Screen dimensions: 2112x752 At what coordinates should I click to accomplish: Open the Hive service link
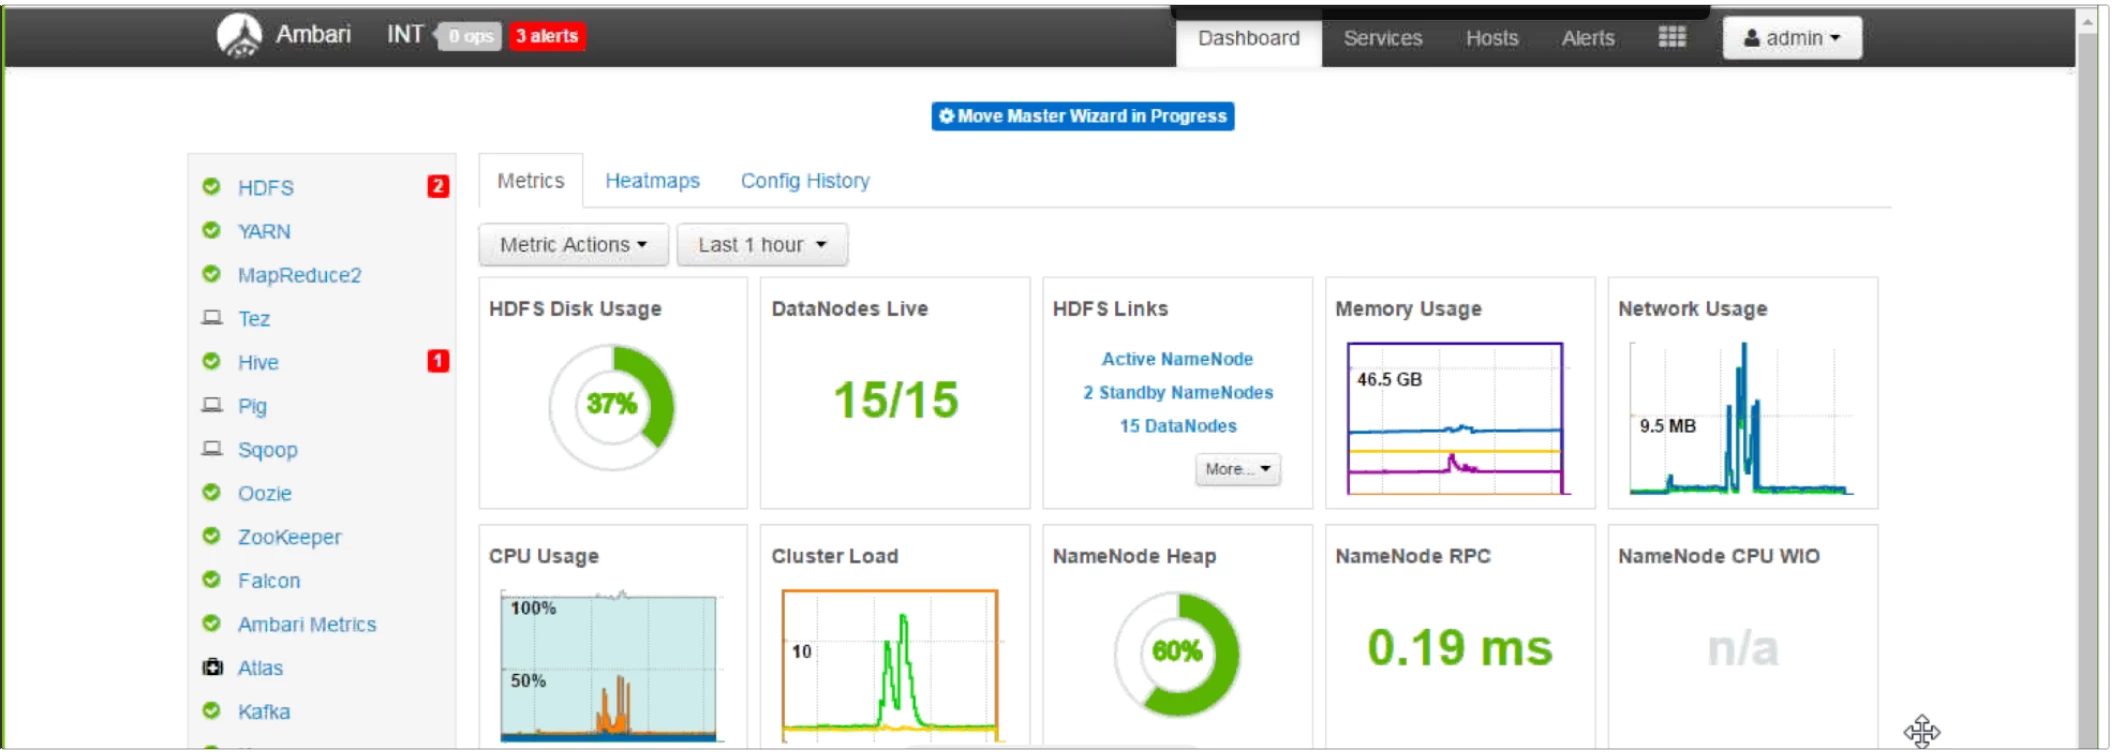[258, 362]
